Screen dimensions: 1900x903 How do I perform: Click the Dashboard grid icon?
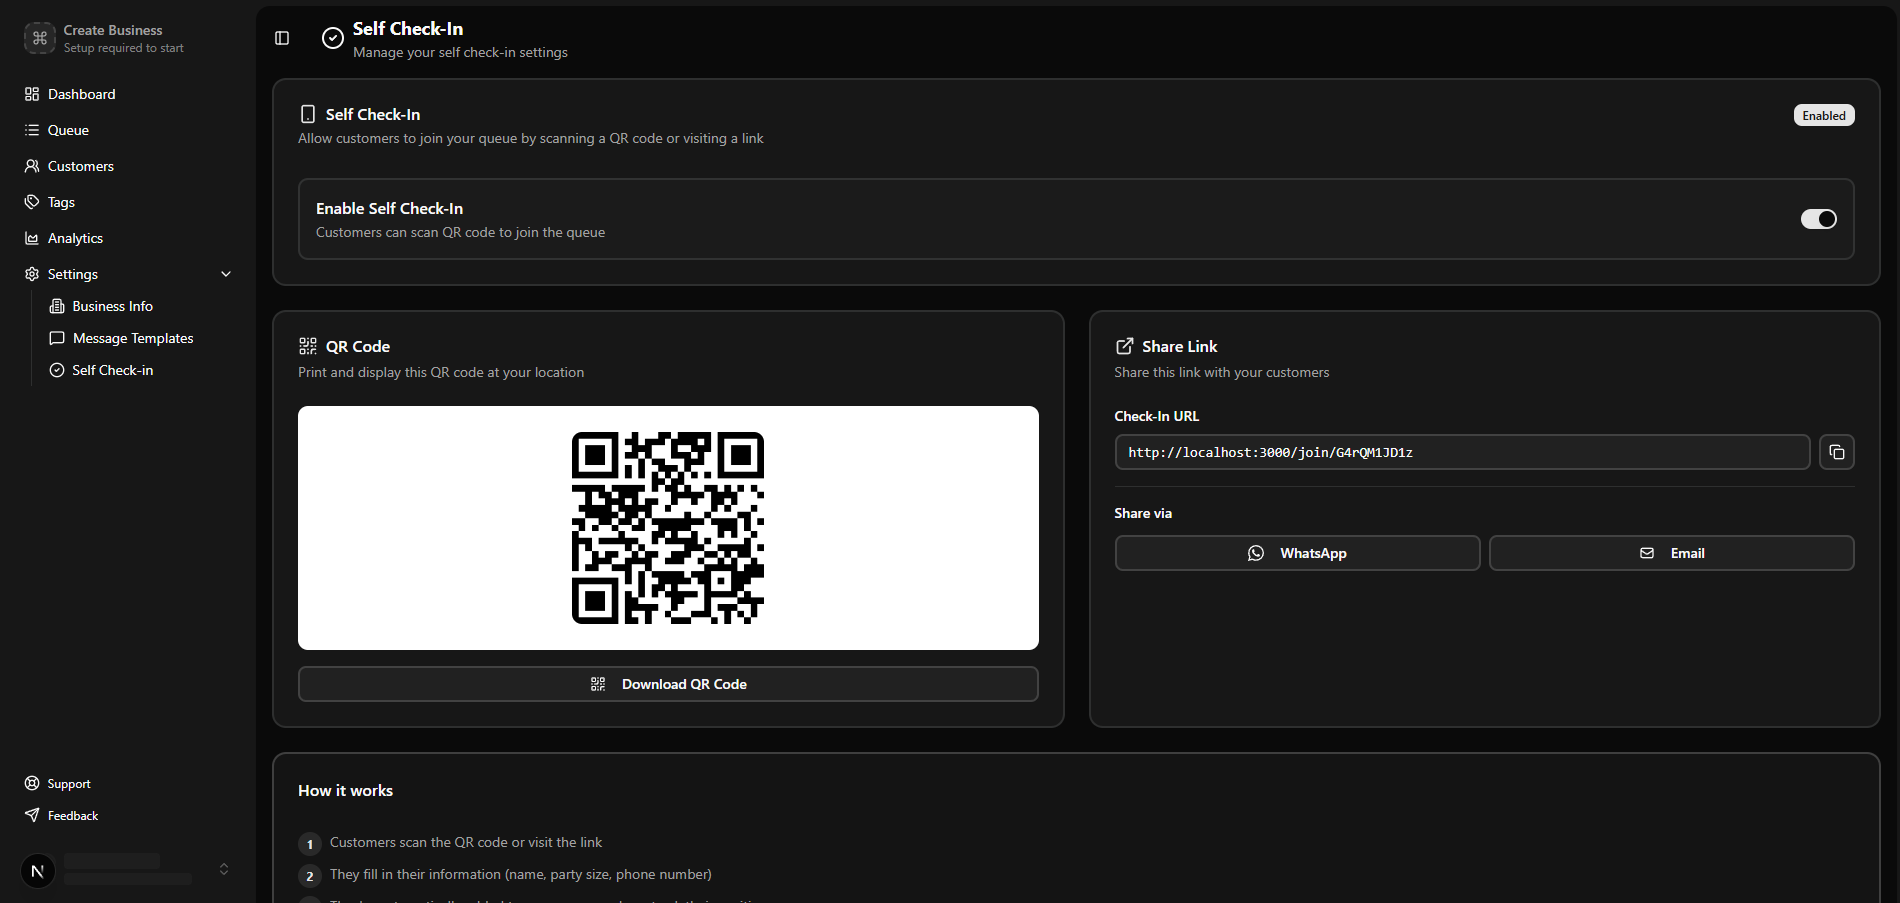coord(32,94)
